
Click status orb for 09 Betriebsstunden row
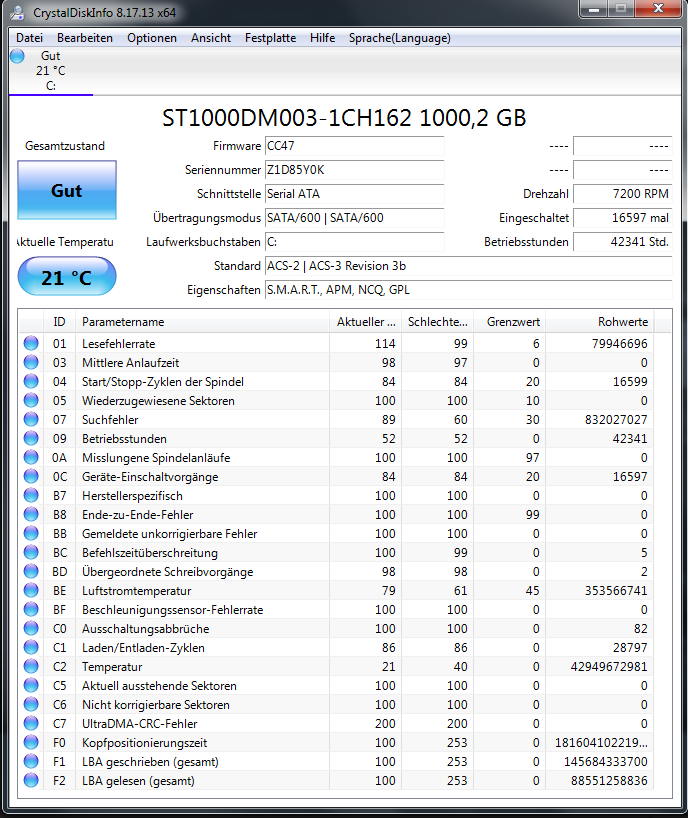coord(31,438)
